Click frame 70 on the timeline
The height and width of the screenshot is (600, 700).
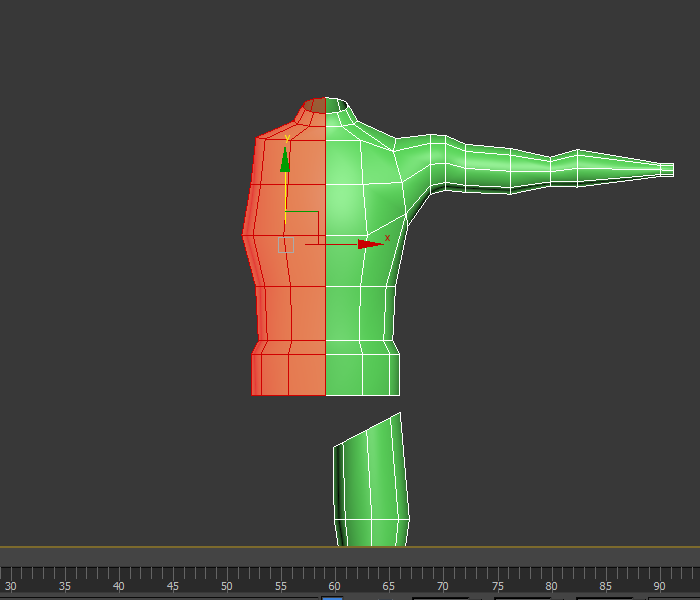click(442, 586)
